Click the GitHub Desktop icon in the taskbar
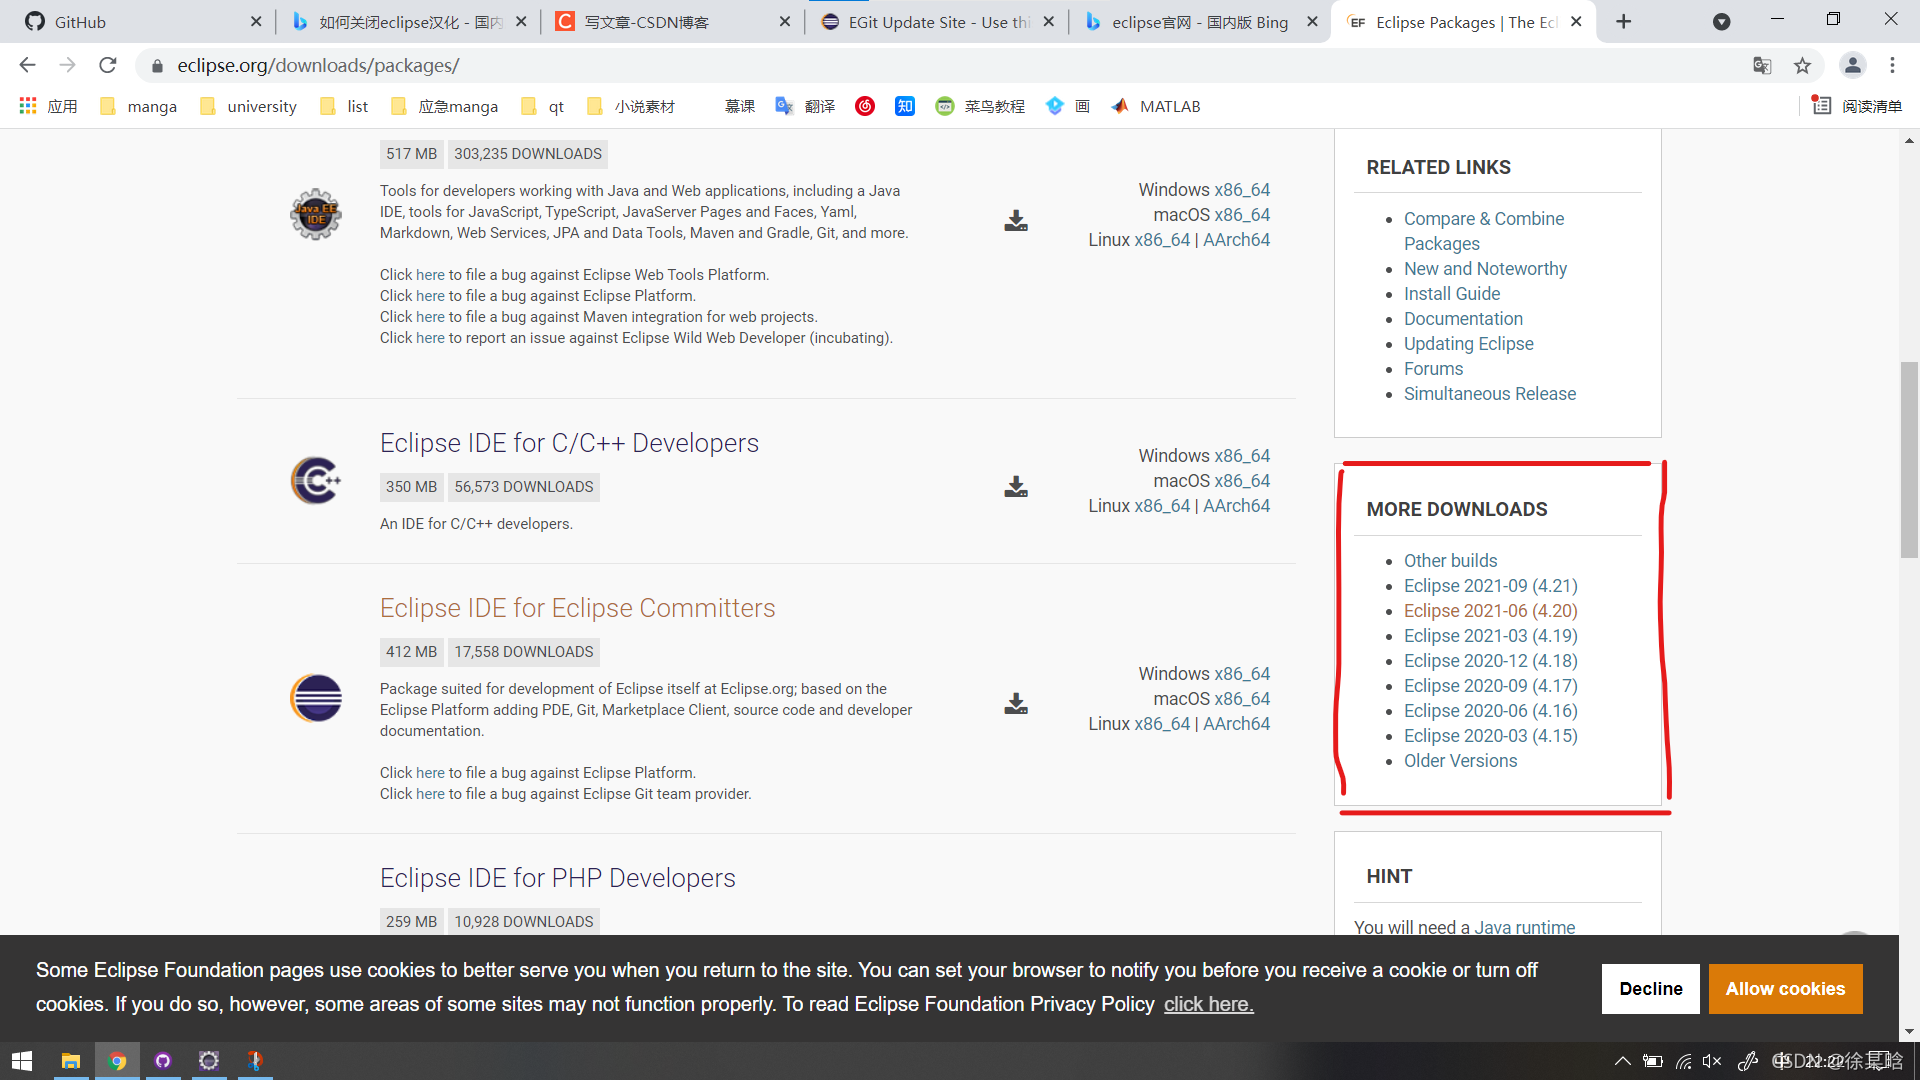This screenshot has width=1920, height=1080. (162, 1060)
